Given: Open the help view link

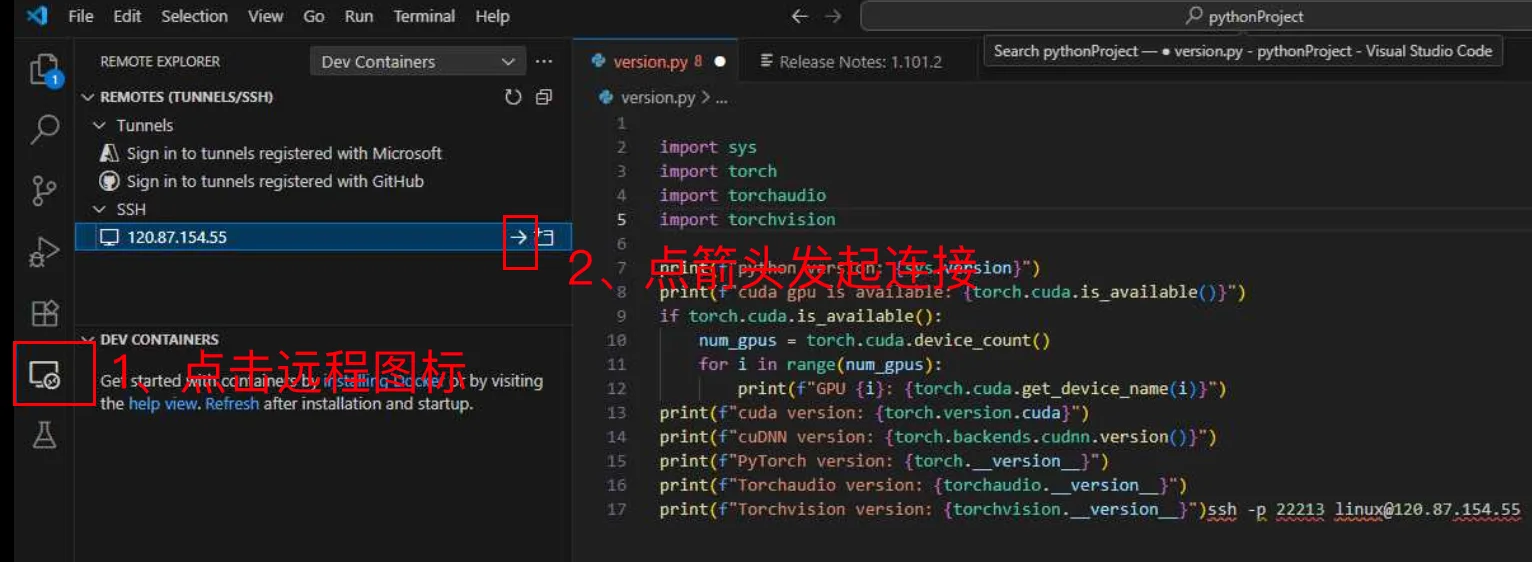Looking at the screenshot, I should [165, 404].
